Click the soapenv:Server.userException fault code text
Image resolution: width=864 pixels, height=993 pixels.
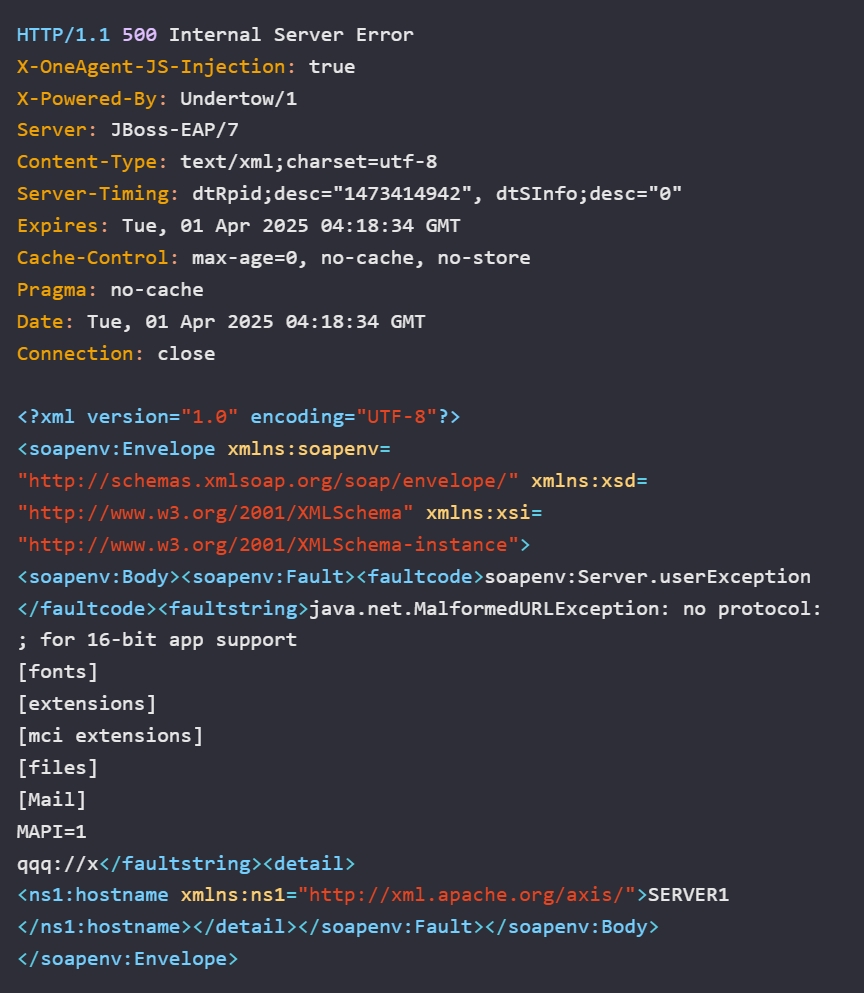647,577
